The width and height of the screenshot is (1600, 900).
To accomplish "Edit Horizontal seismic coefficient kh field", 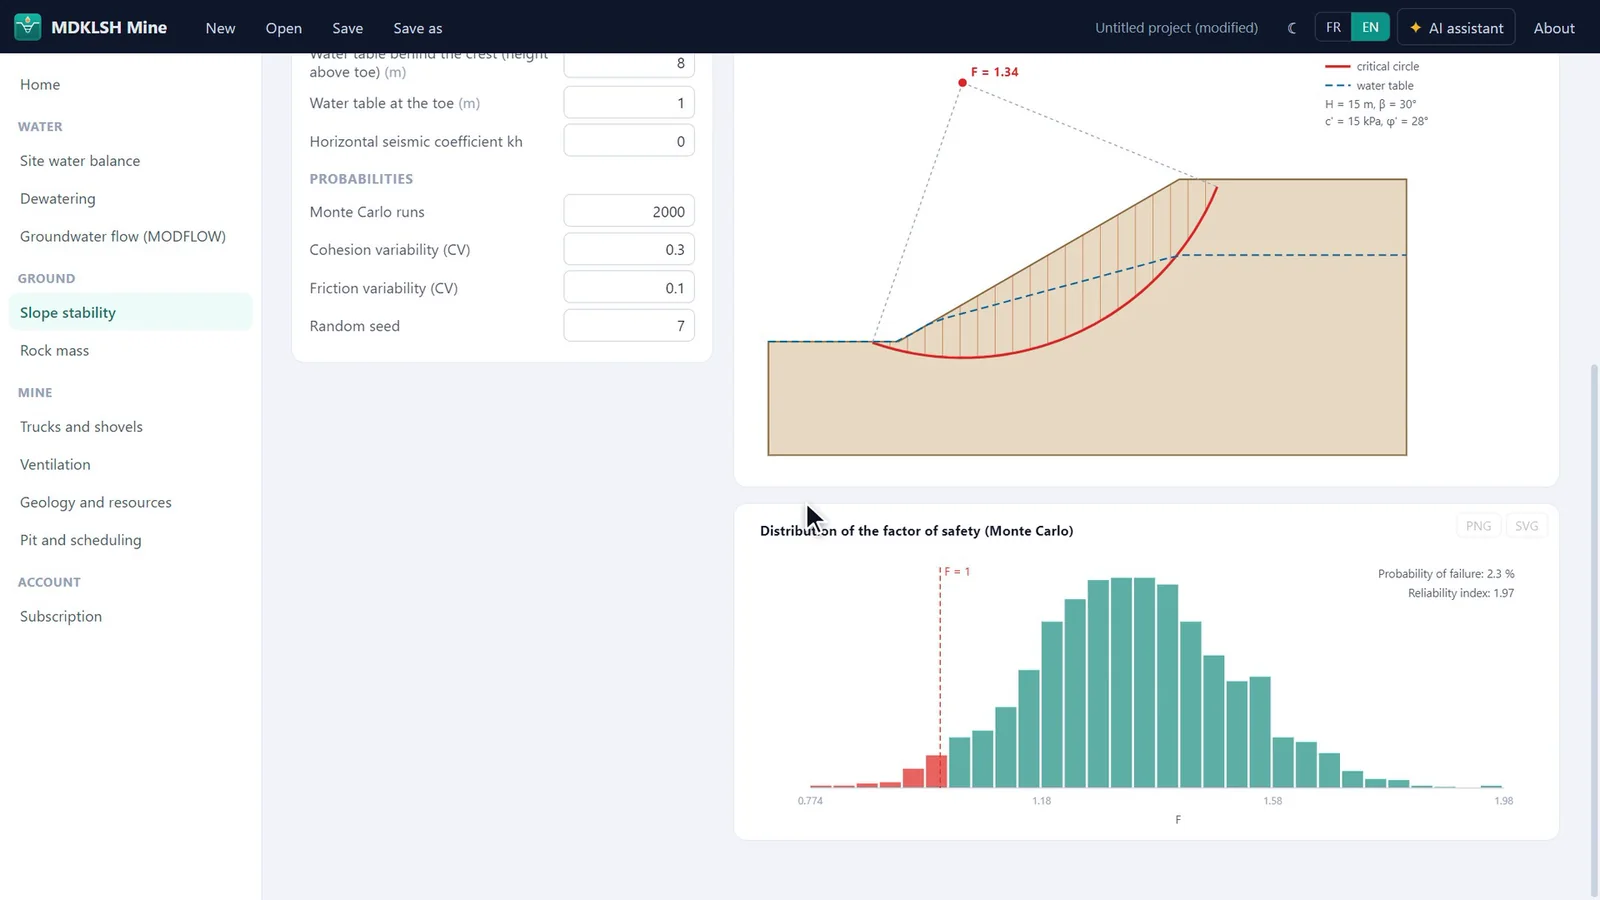I will point(629,141).
